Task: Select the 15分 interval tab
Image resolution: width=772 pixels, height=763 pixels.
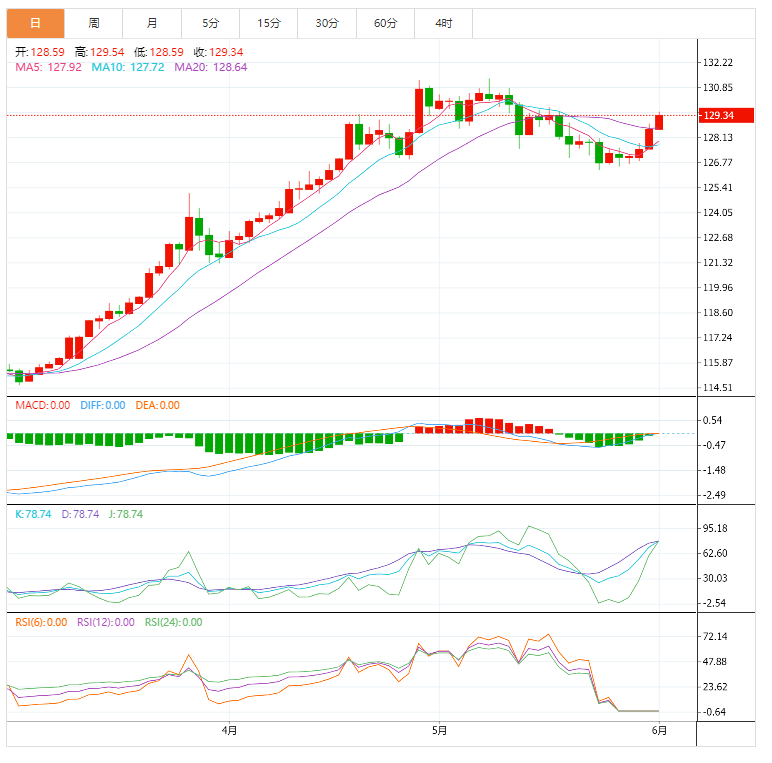Action: (268, 23)
